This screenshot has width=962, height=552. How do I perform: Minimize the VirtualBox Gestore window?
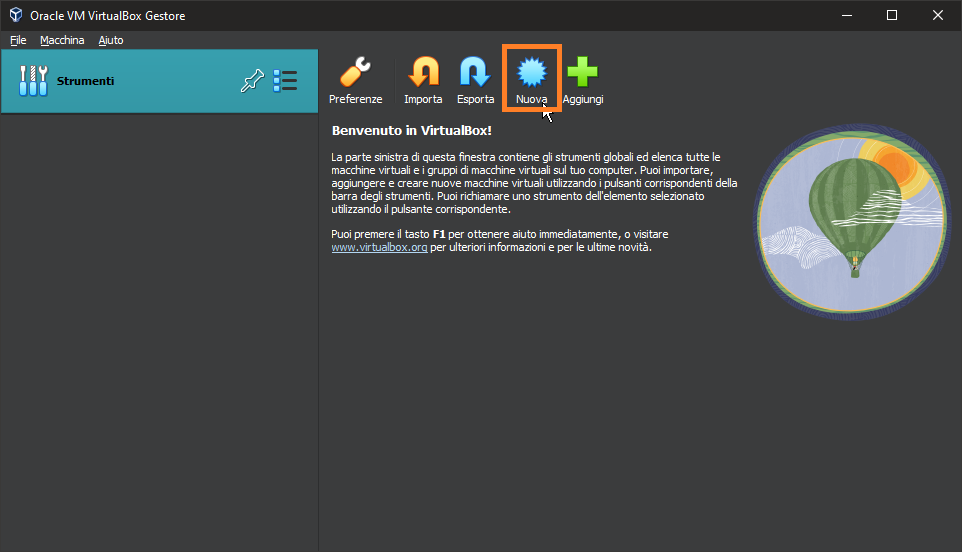point(847,15)
